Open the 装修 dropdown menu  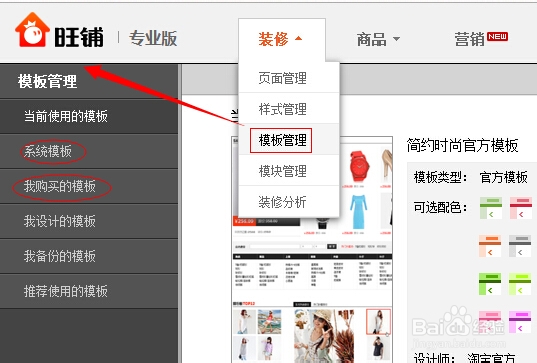click(x=282, y=39)
